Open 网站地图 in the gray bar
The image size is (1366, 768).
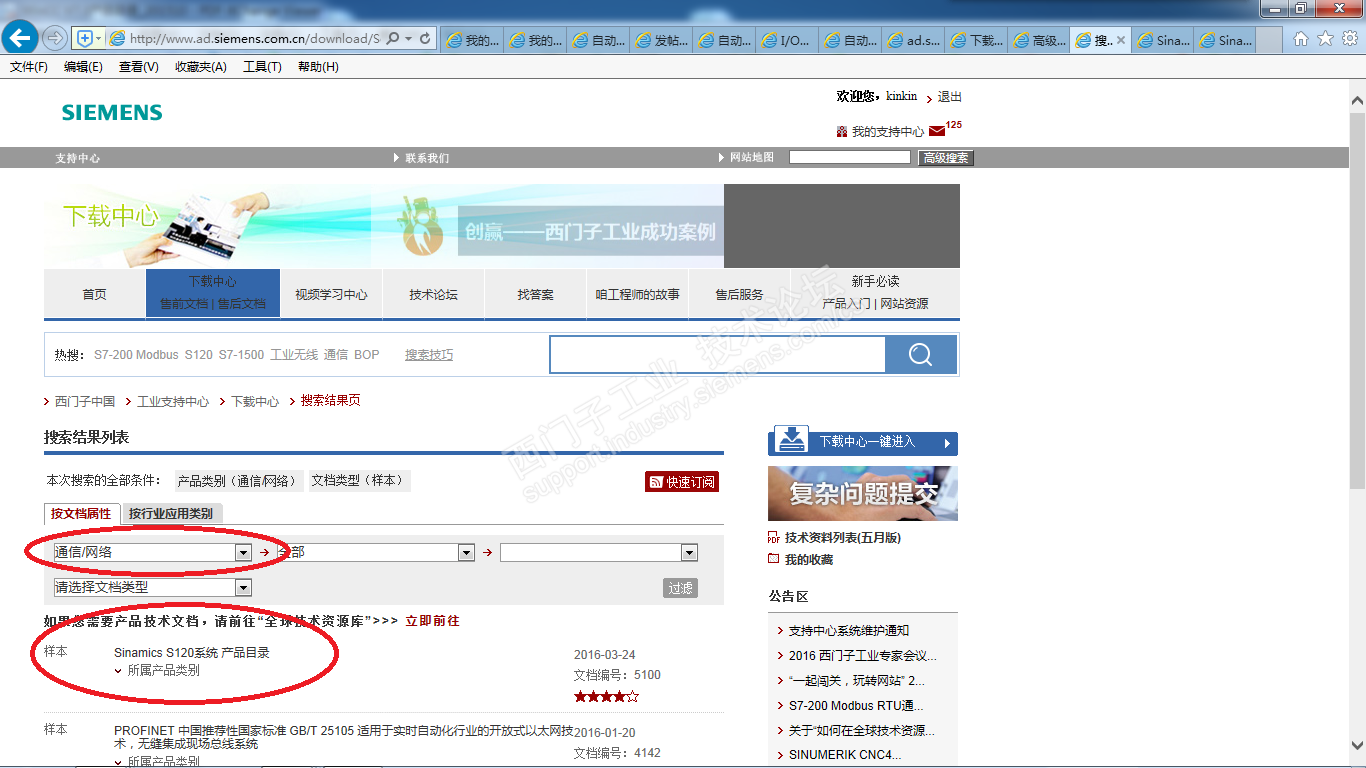coord(752,158)
